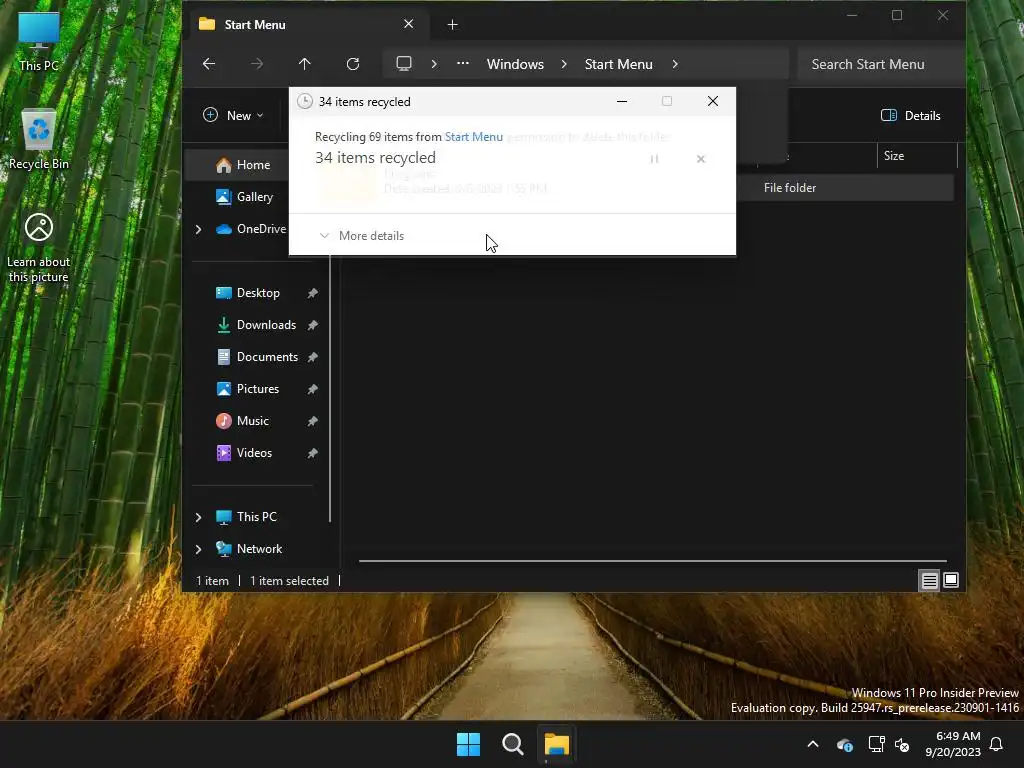1024x768 pixels.
Task: Click the PC monitor icon in address bar
Action: (x=404, y=64)
